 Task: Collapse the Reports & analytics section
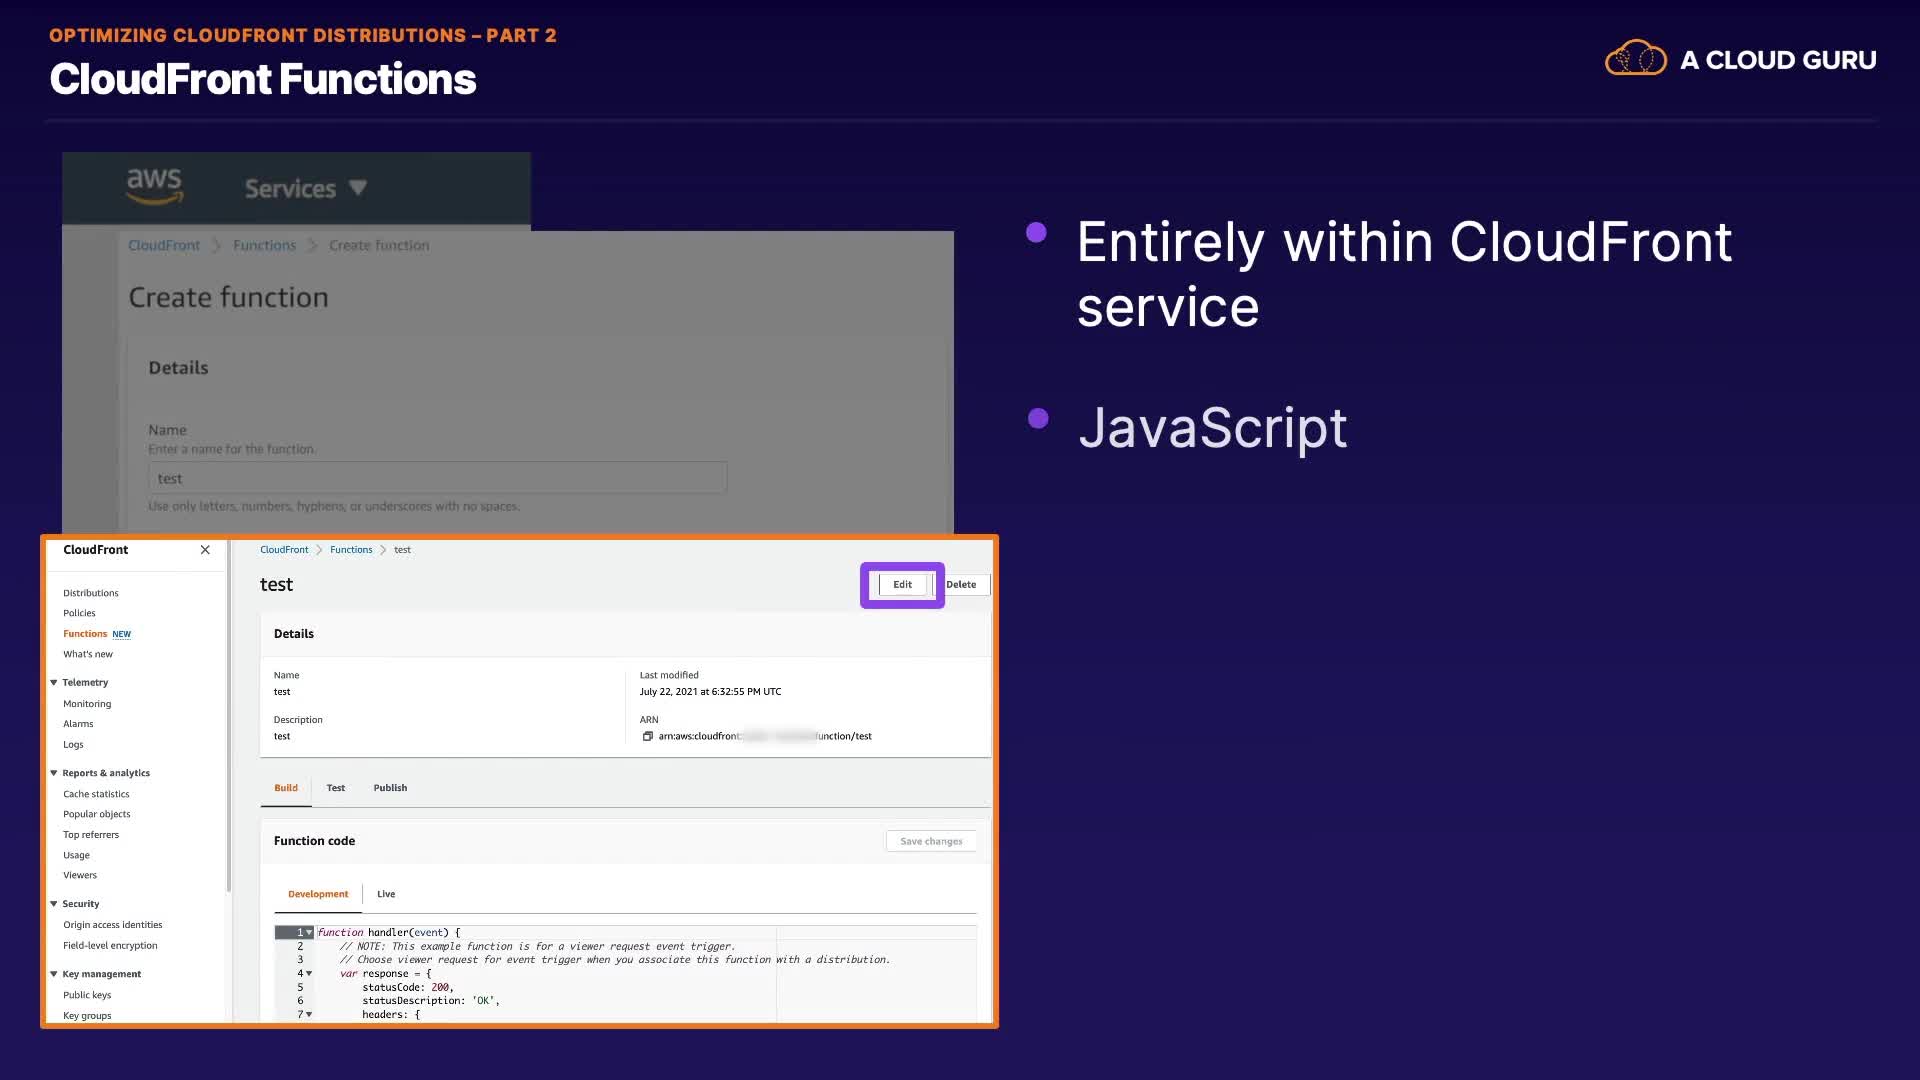point(54,773)
